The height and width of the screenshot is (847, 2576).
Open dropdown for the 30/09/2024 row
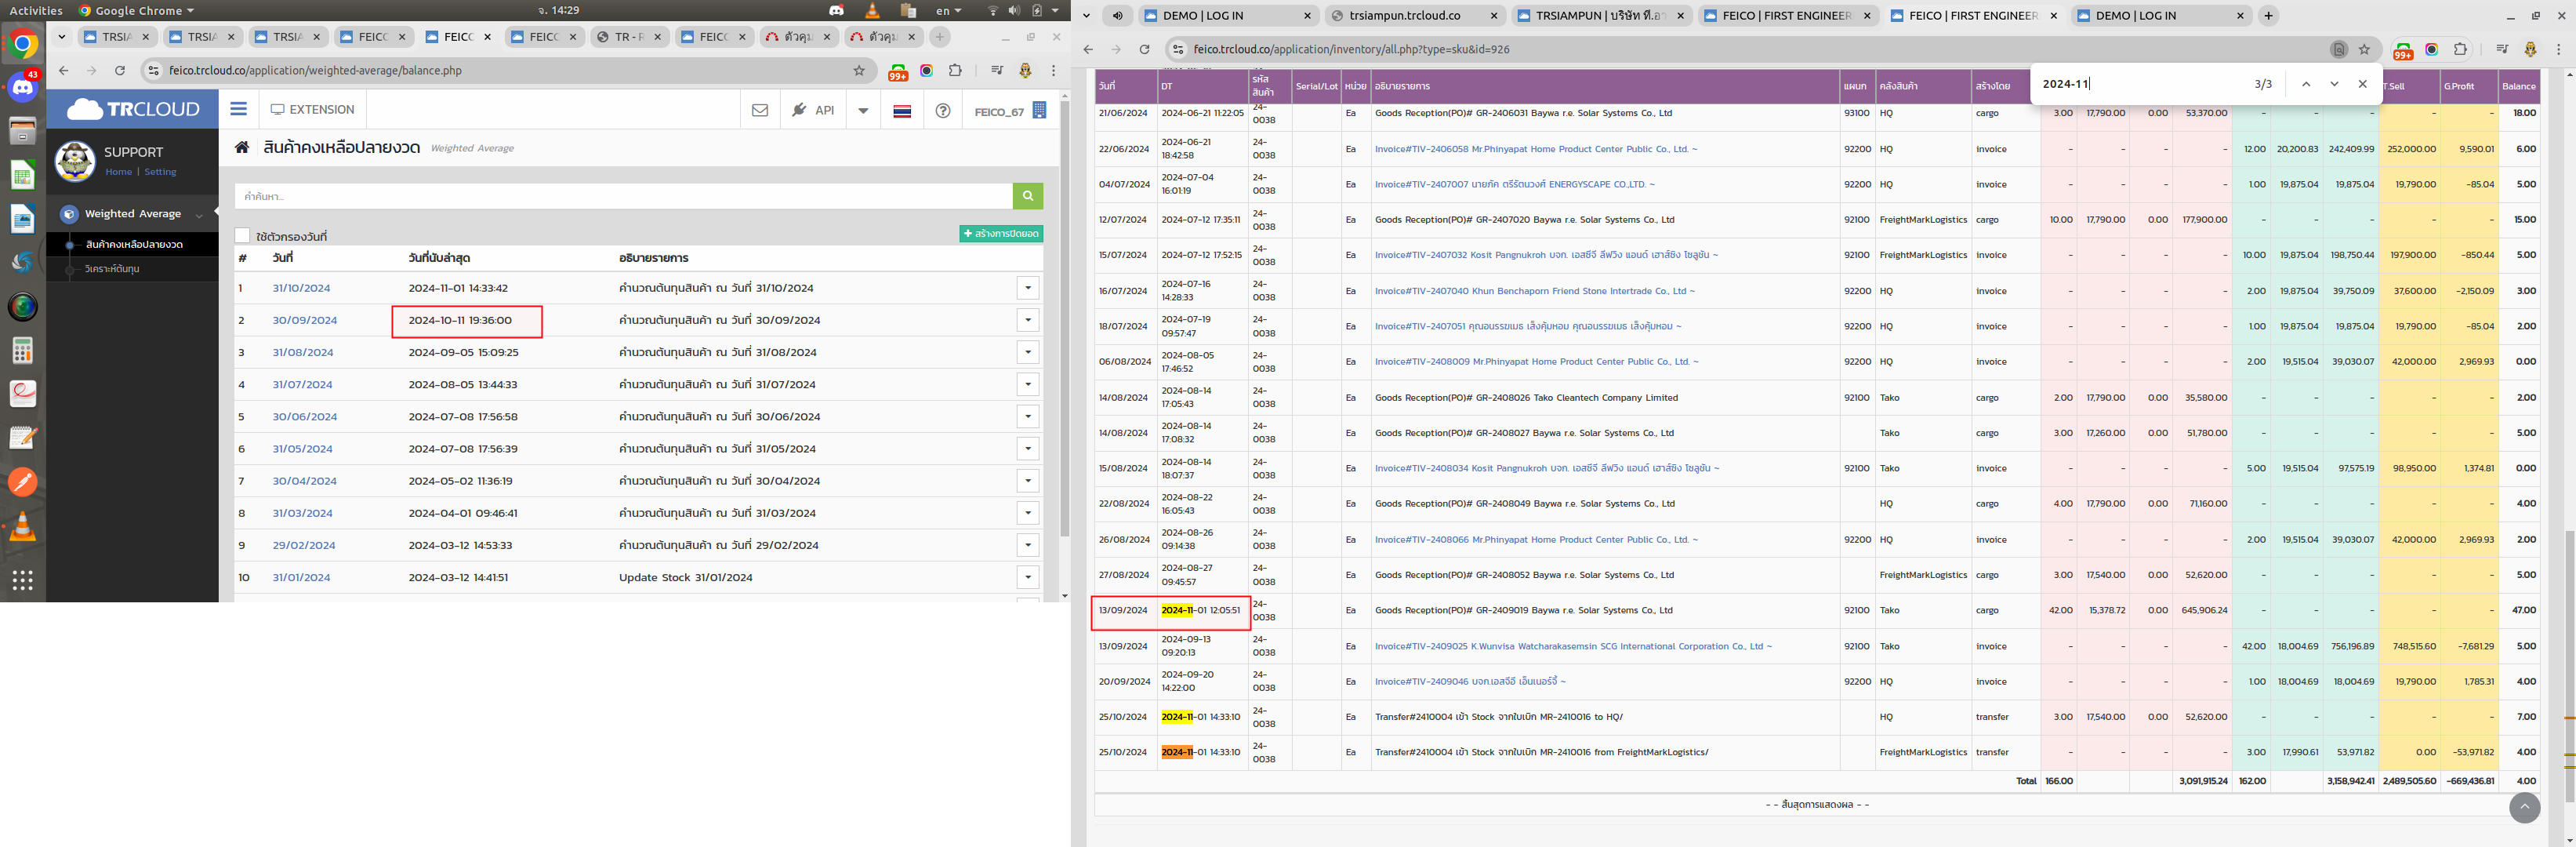(x=1027, y=320)
